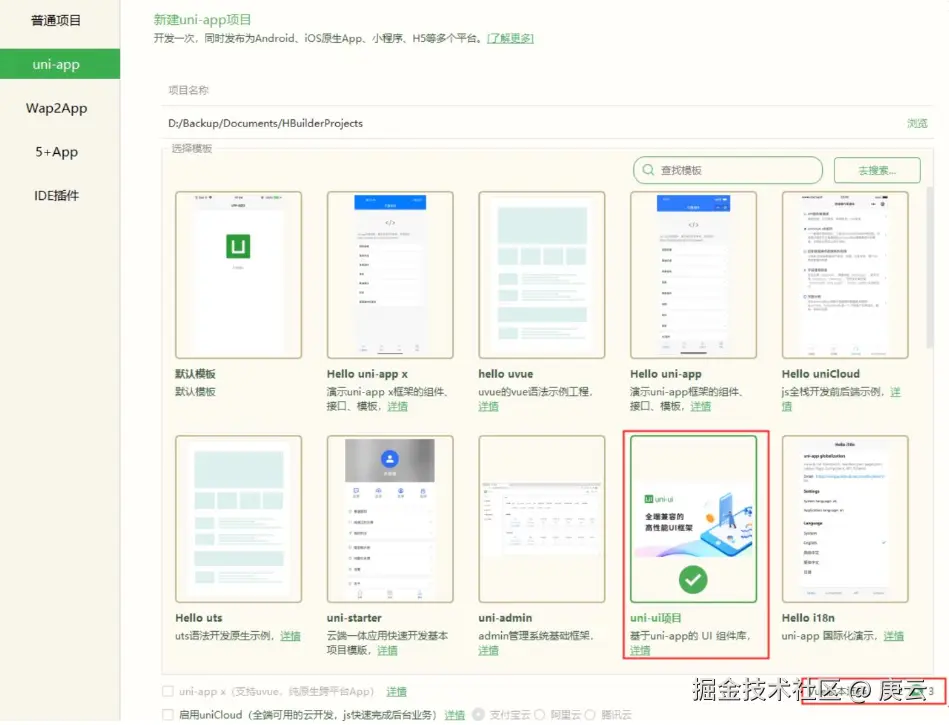Select the Hello uni-app template thumbnail

coord(693,275)
